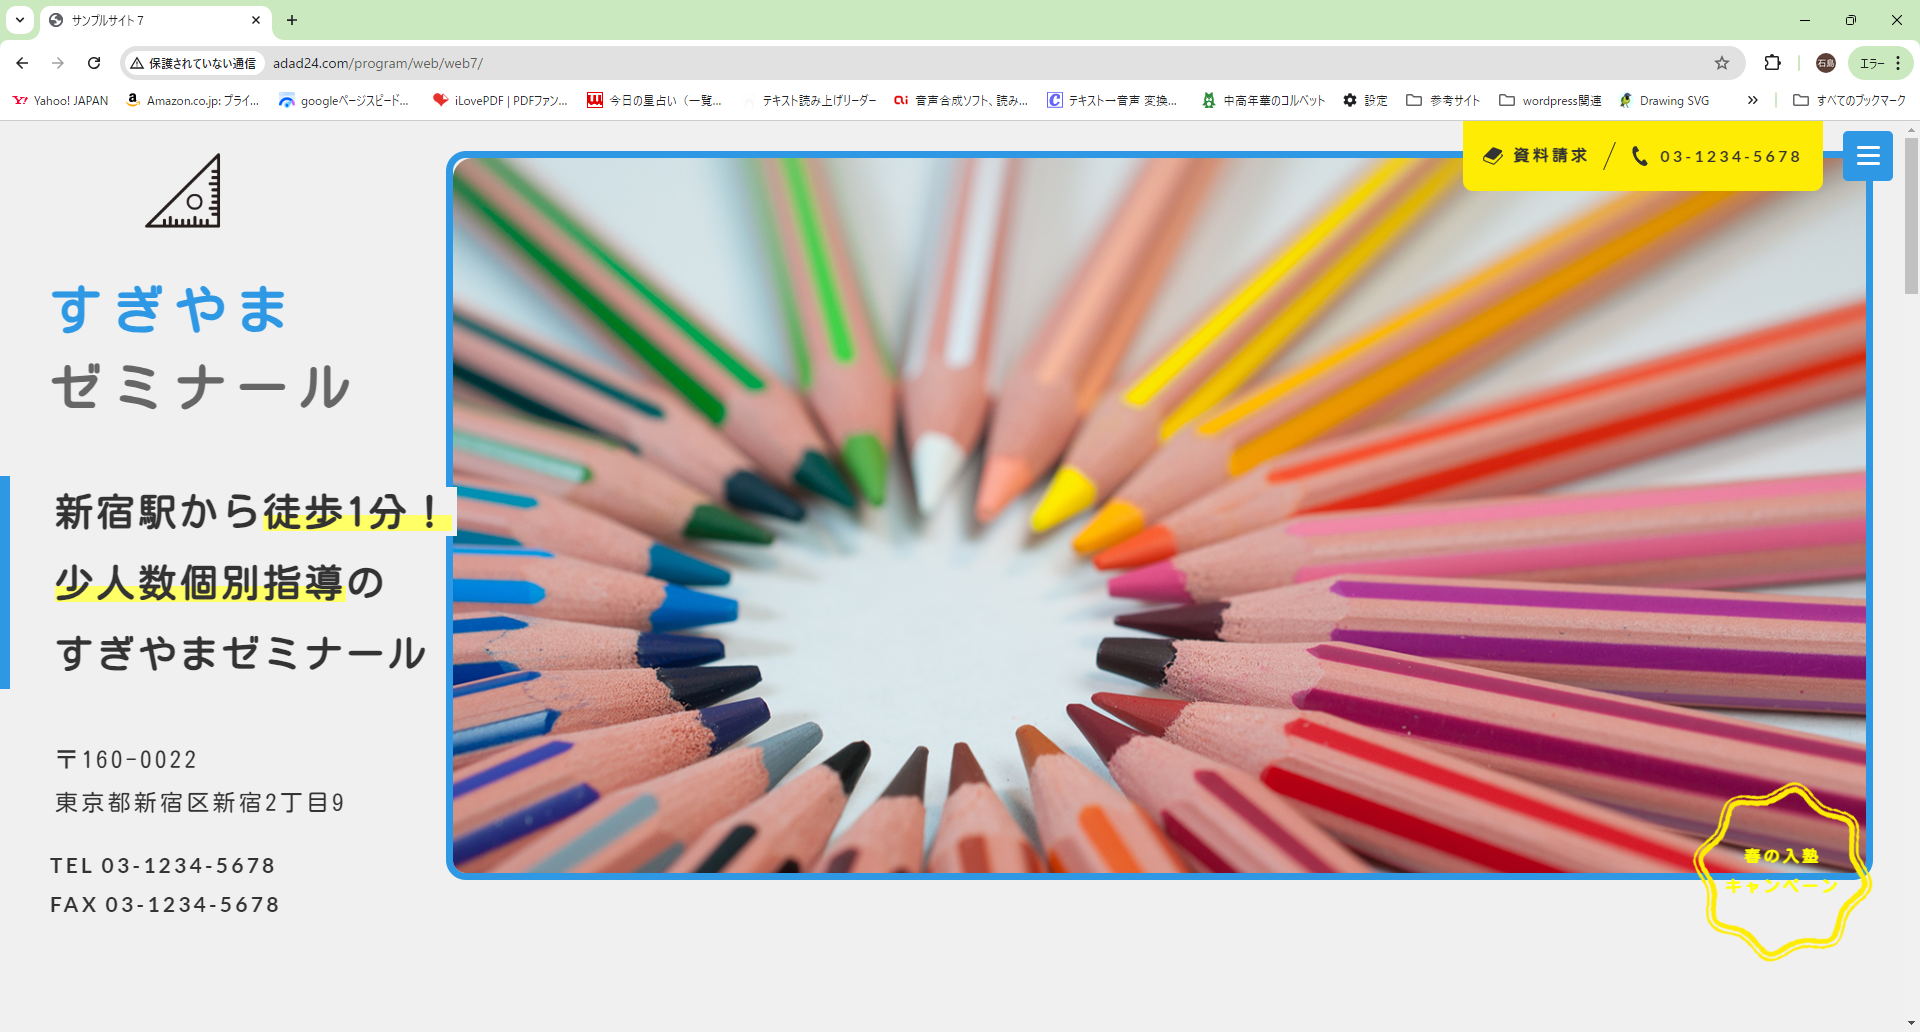
Task: Click the 春の入塾キャンペーン badge
Action: pyautogui.click(x=1782, y=871)
